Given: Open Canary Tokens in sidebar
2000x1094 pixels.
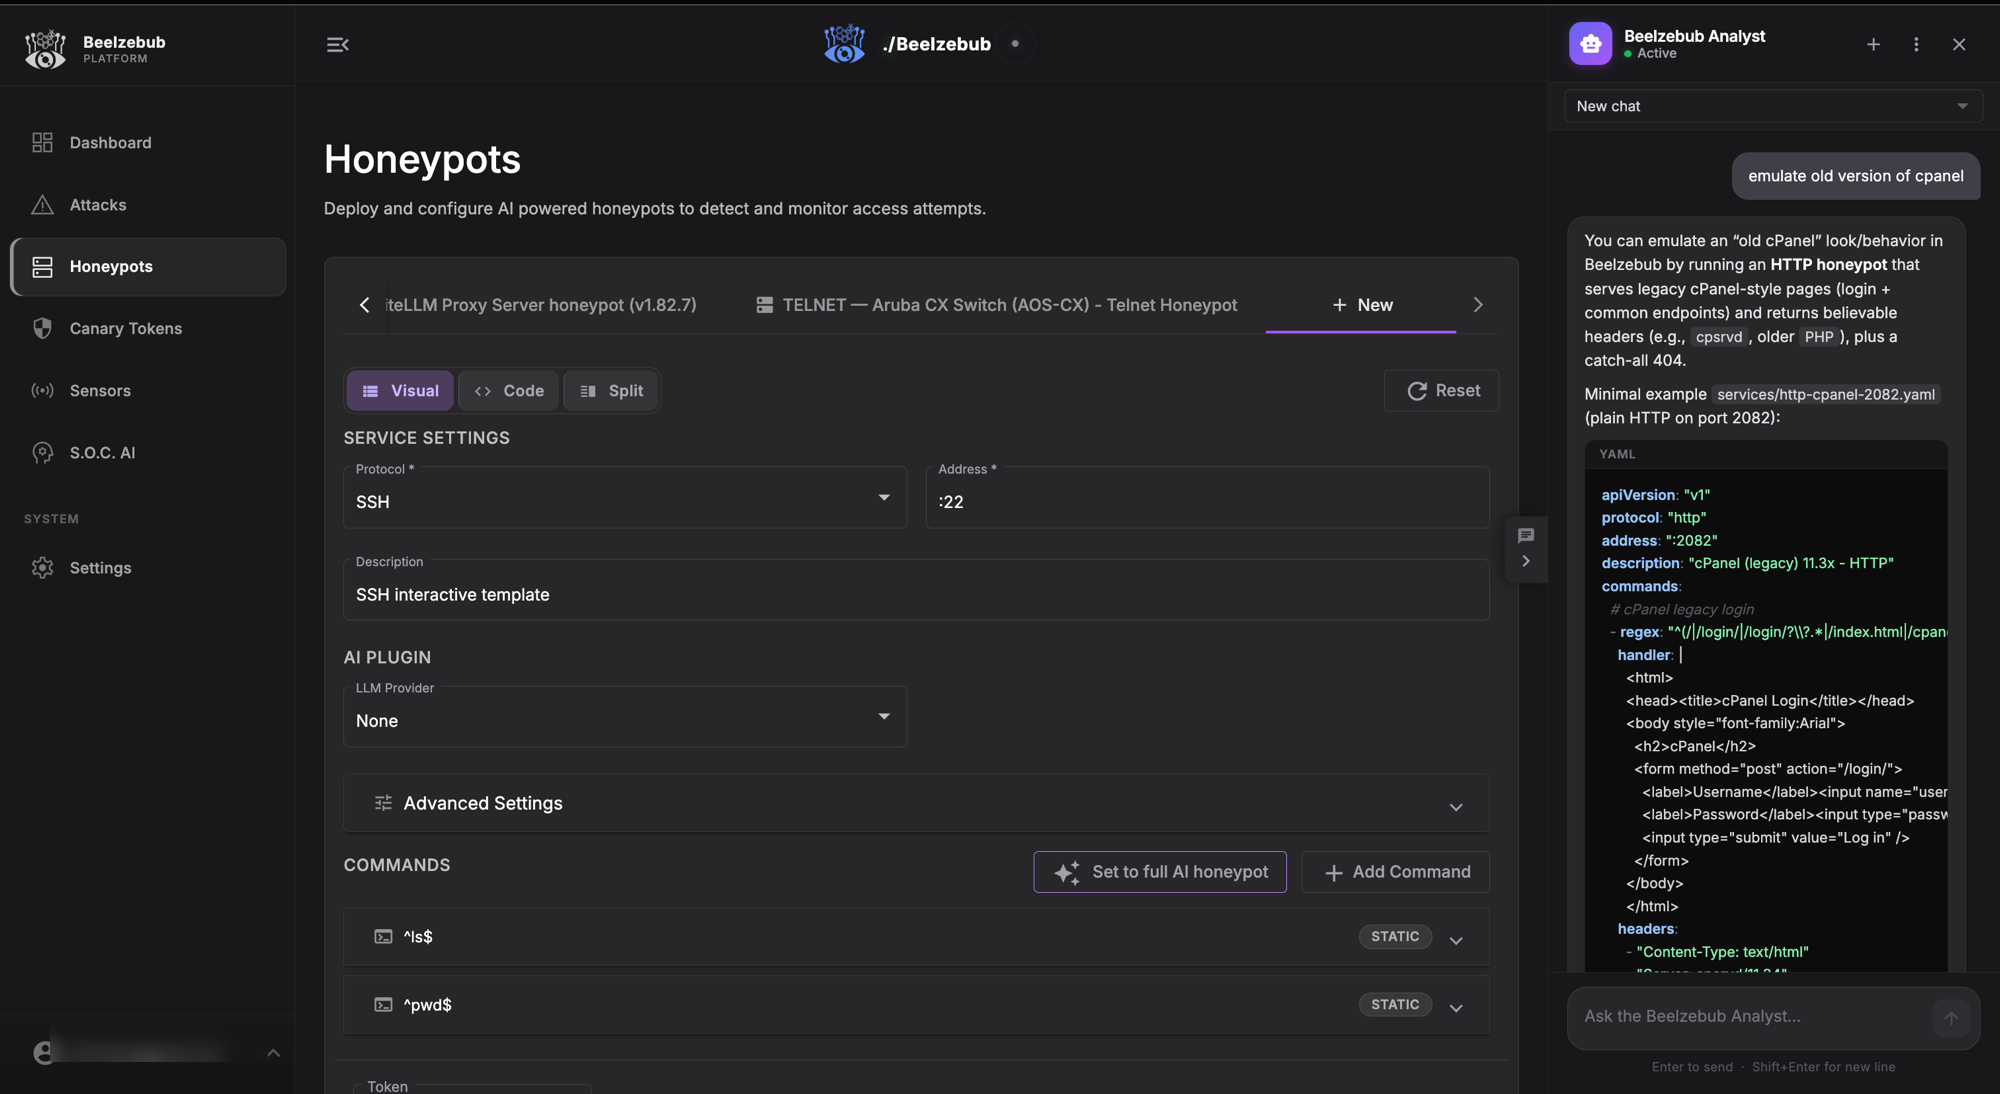Looking at the screenshot, I should click(x=148, y=329).
